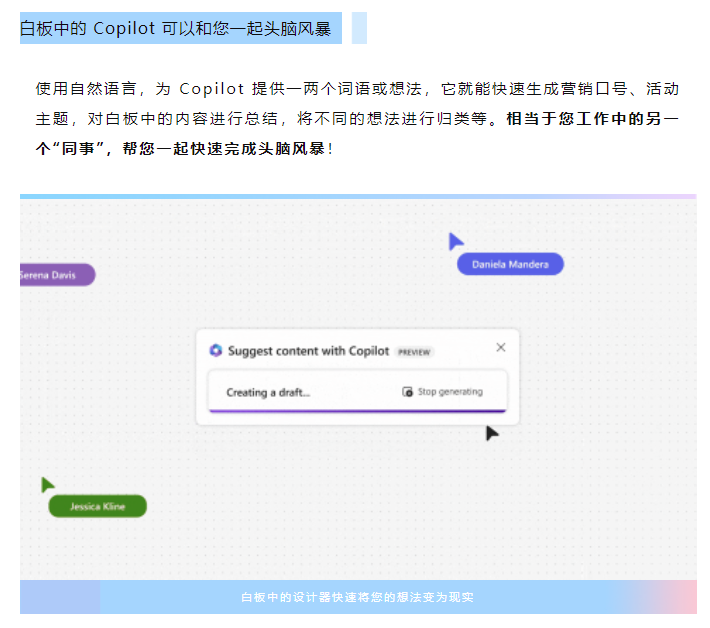Click the blue cursor arrow above Daniela Mandera

click(455, 241)
